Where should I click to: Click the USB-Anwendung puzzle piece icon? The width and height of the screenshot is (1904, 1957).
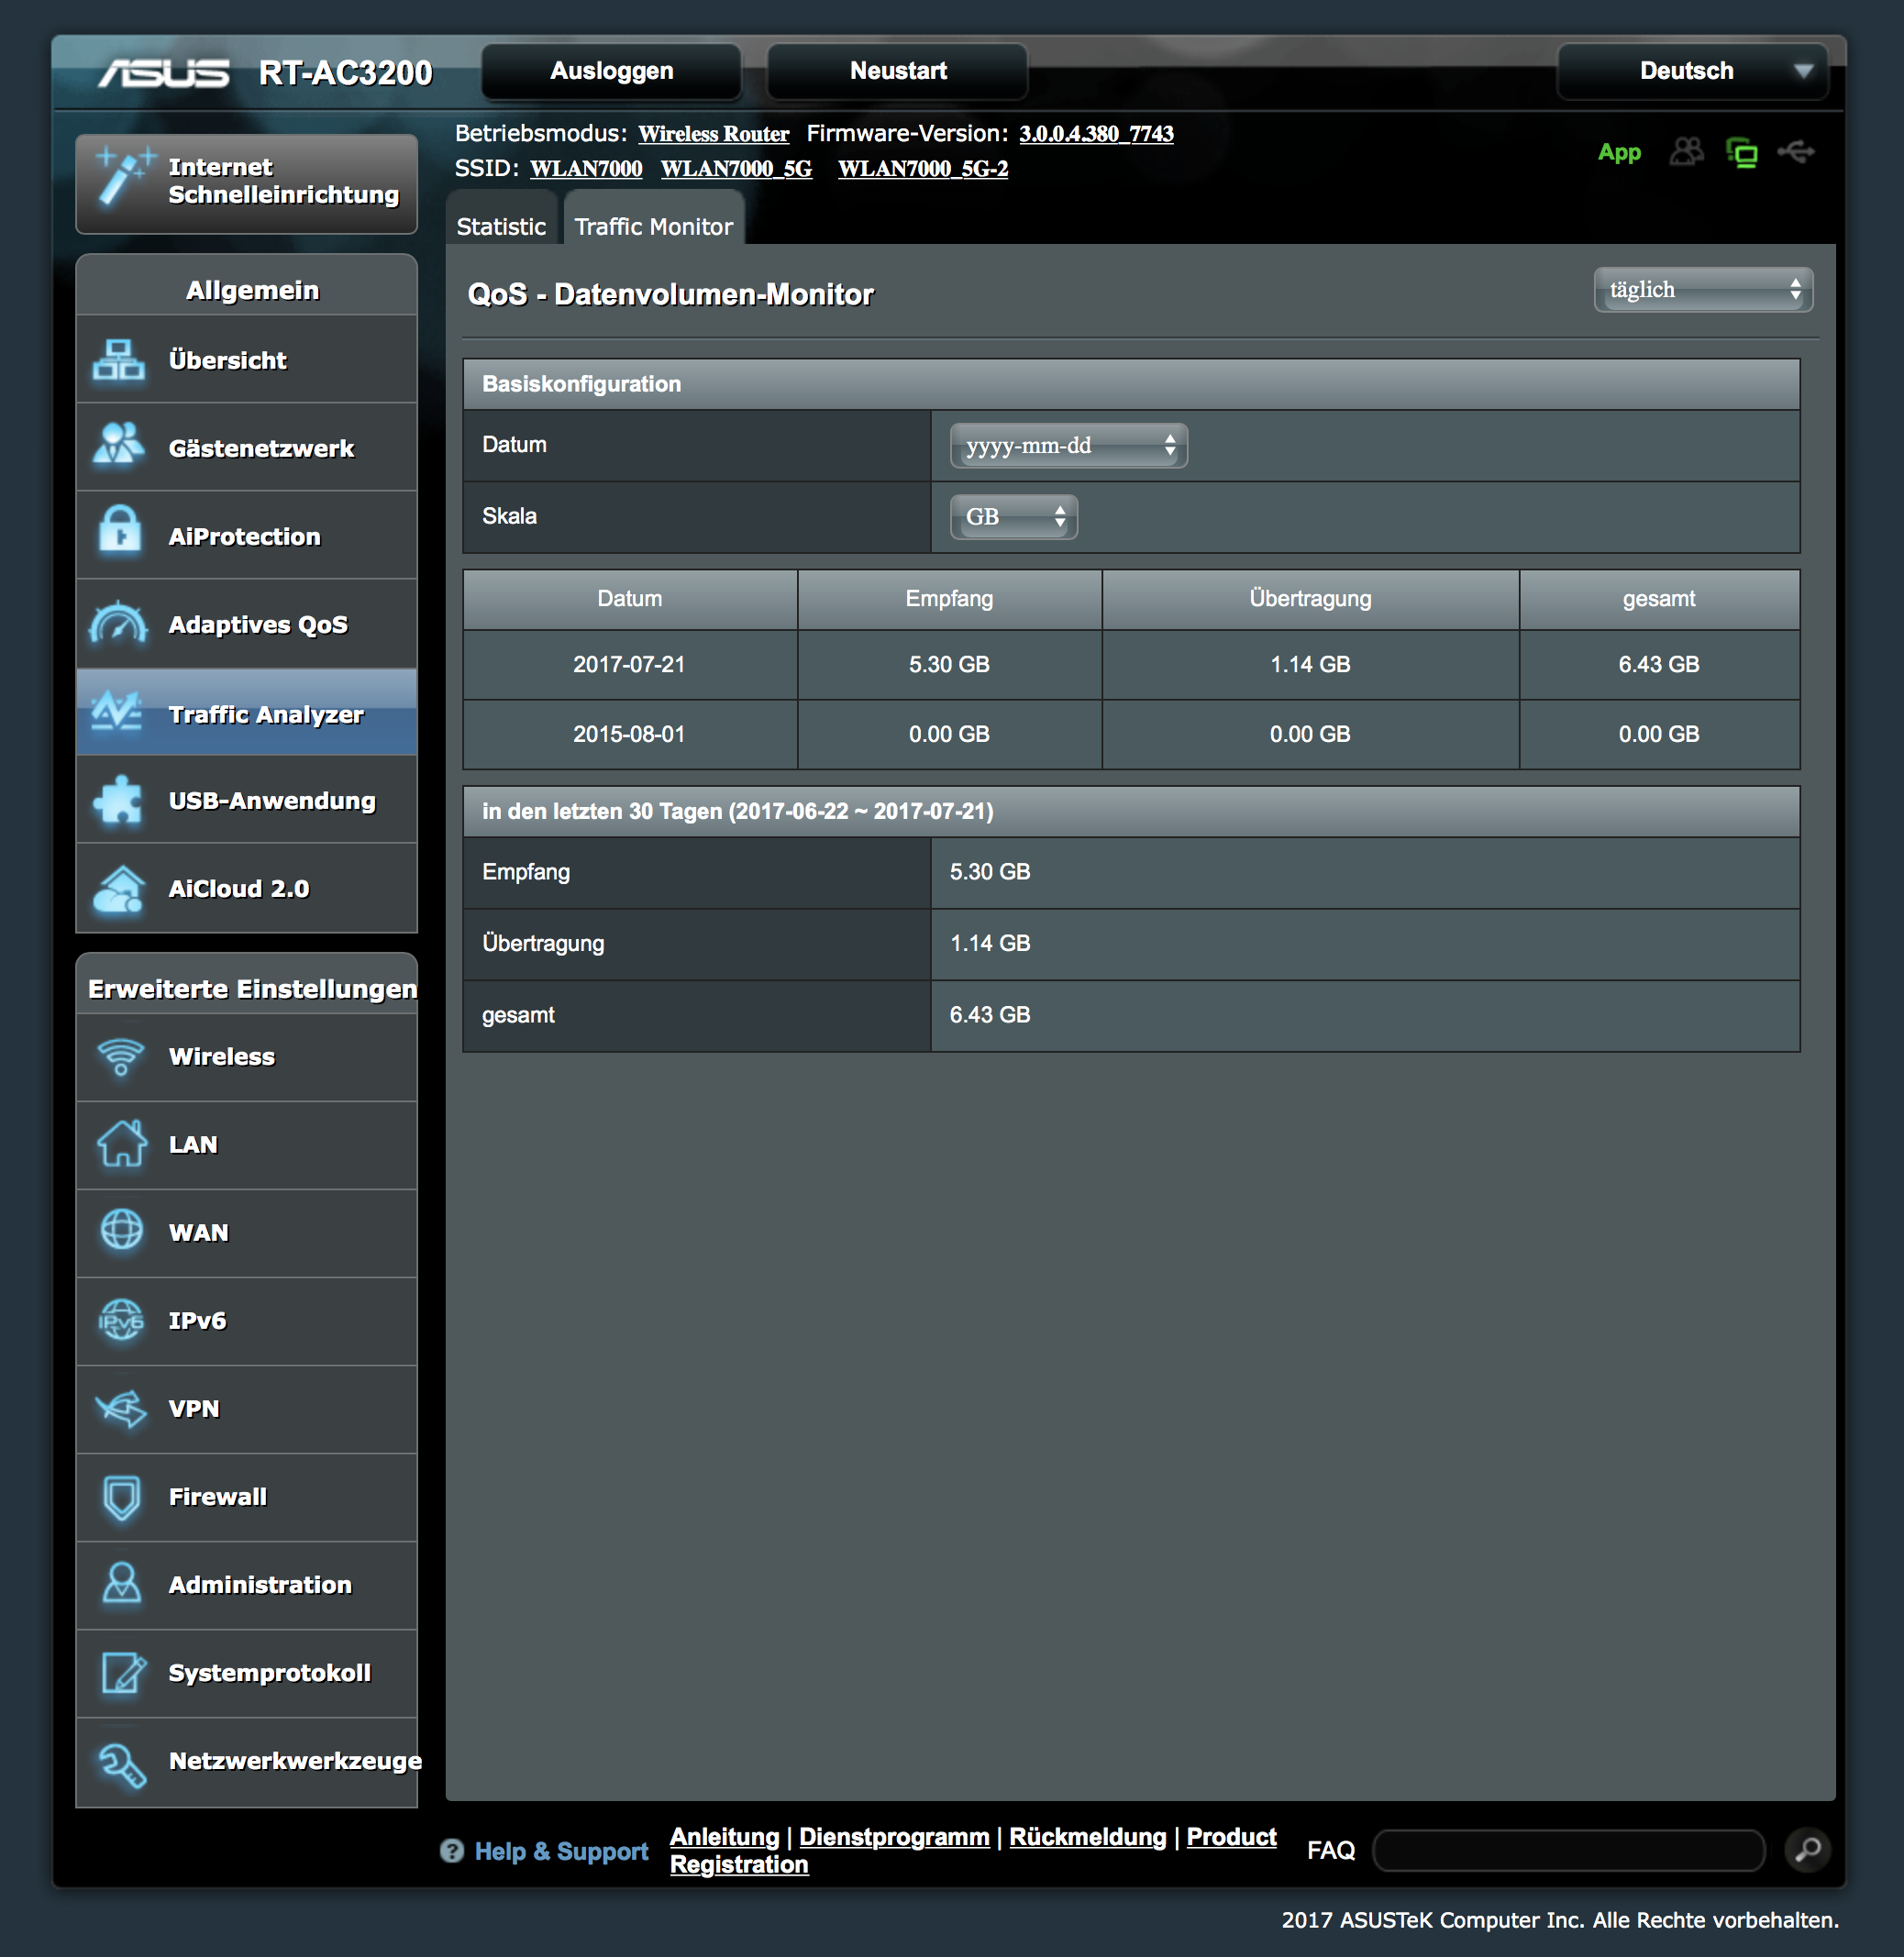(x=118, y=800)
